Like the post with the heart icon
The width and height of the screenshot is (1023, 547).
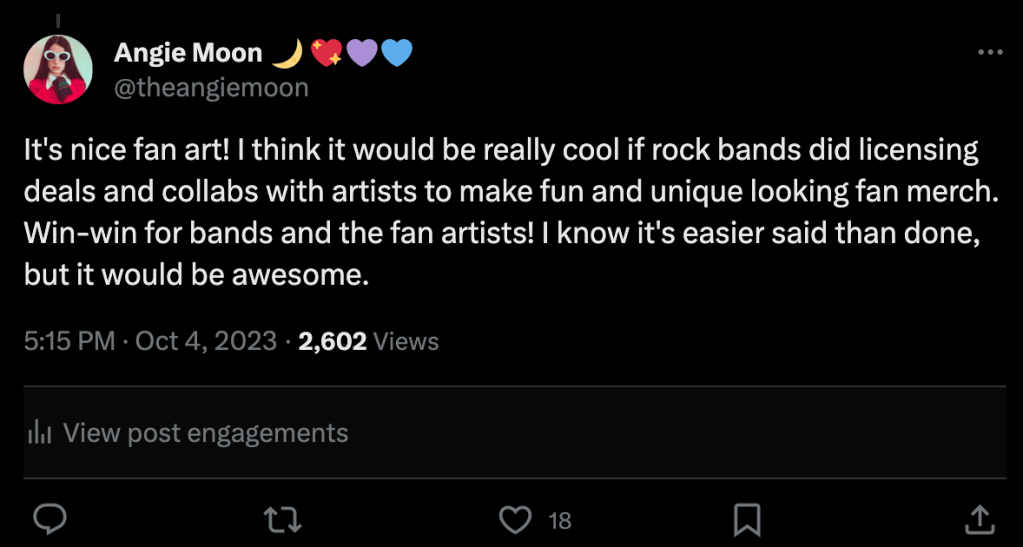coord(515,518)
